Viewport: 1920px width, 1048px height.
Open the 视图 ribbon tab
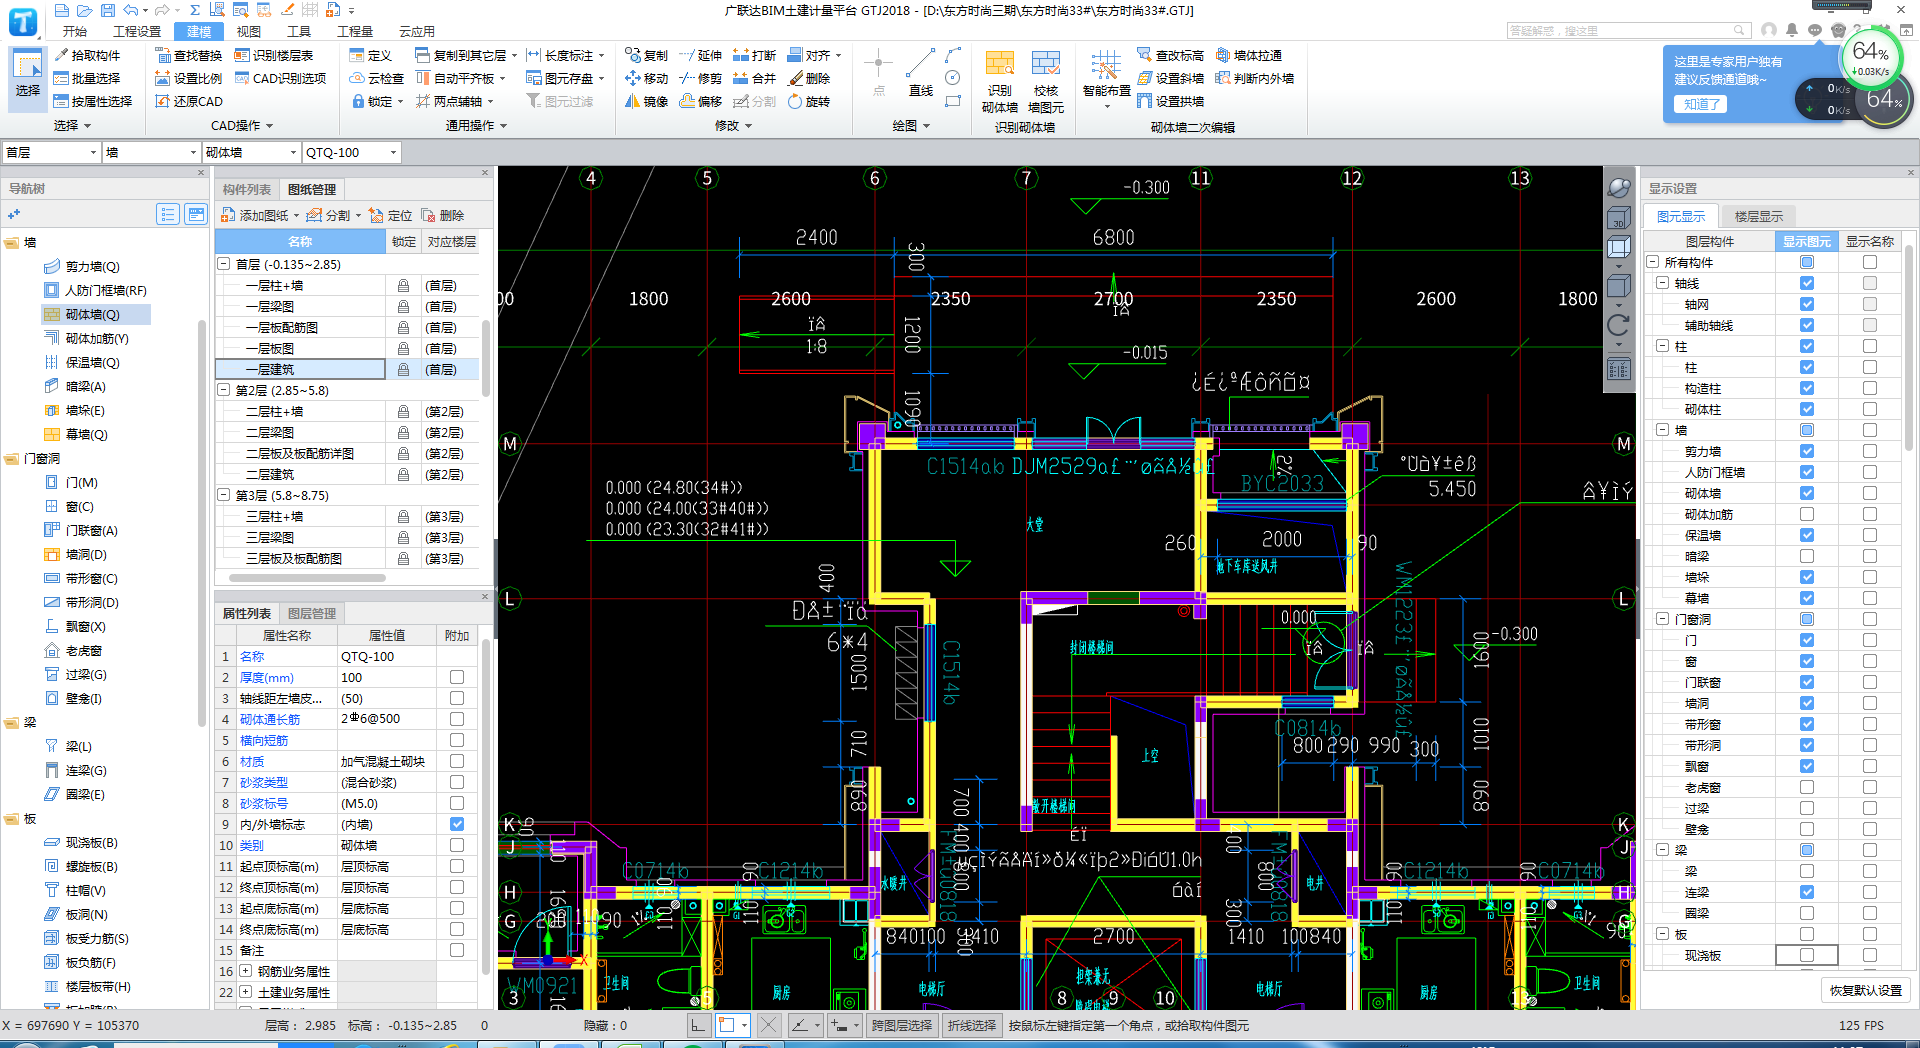(249, 31)
